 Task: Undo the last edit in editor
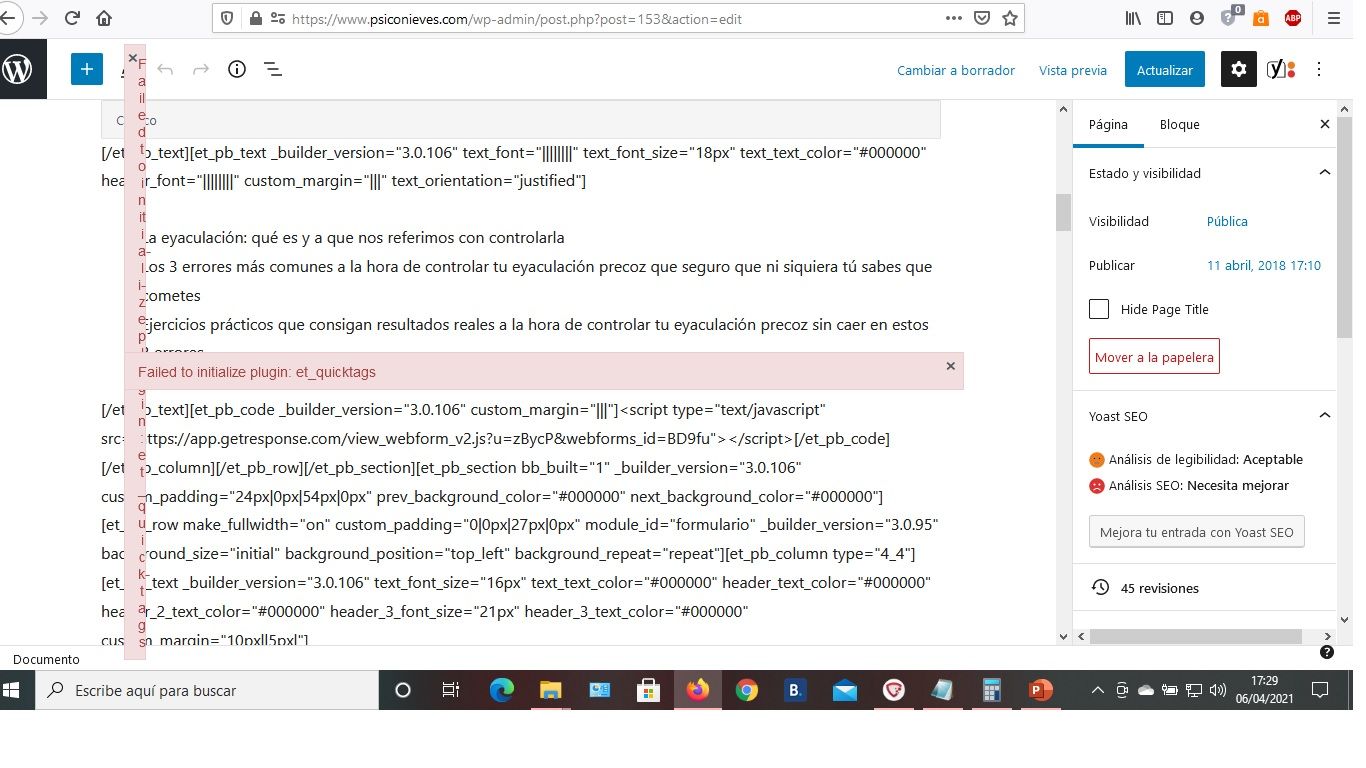pos(166,69)
